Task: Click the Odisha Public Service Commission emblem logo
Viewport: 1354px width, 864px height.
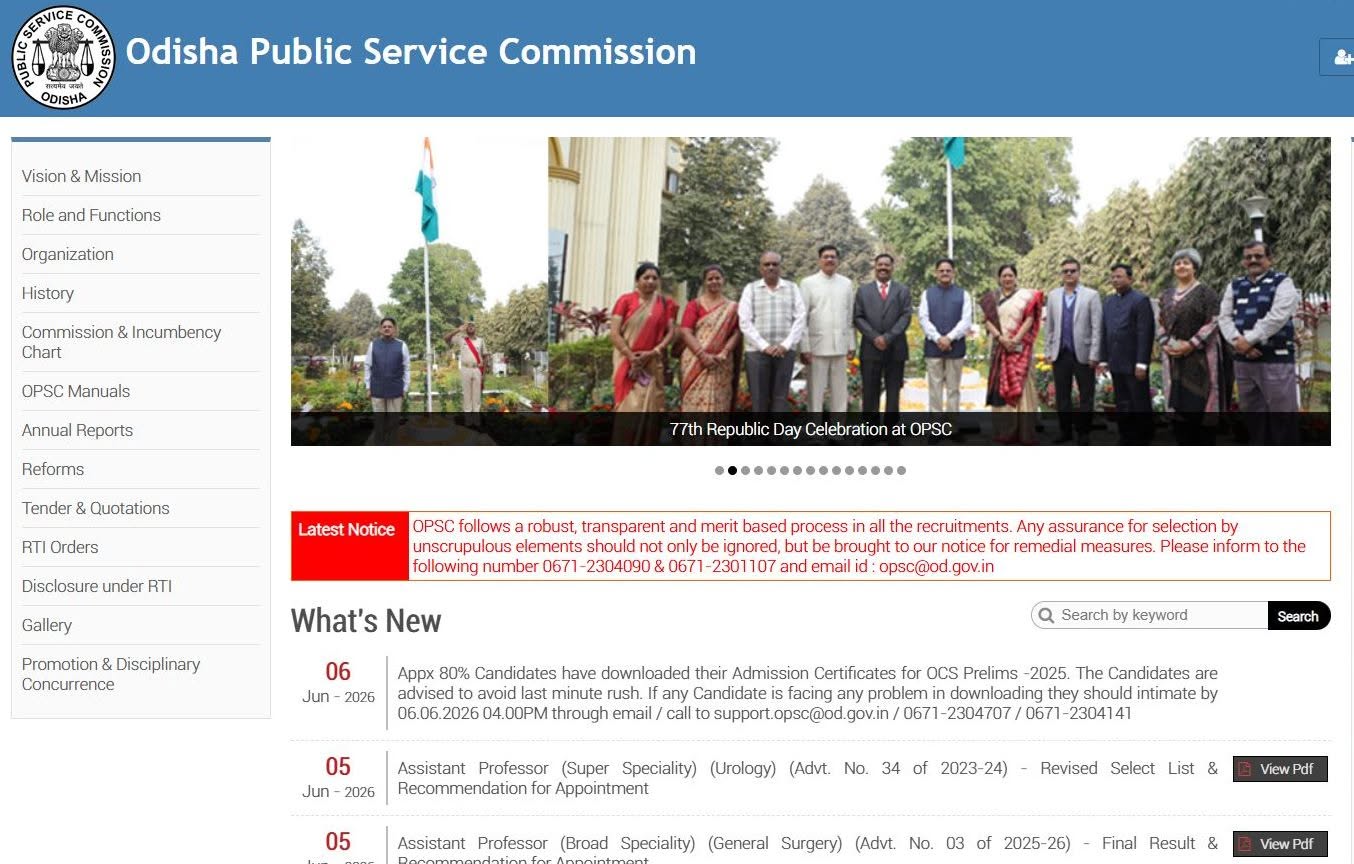Action: (x=64, y=57)
